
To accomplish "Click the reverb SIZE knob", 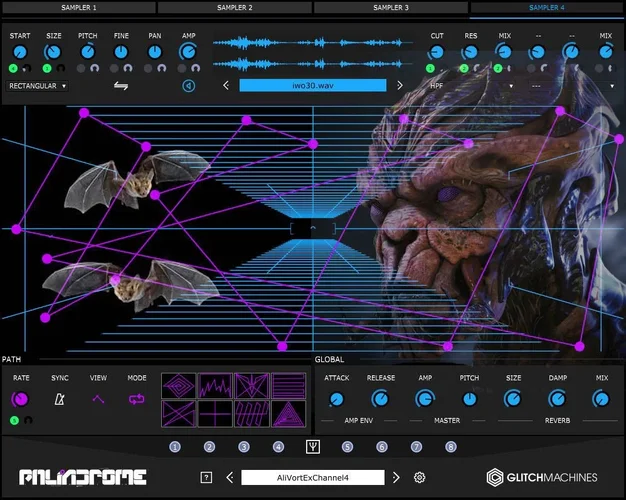I will pos(513,399).
